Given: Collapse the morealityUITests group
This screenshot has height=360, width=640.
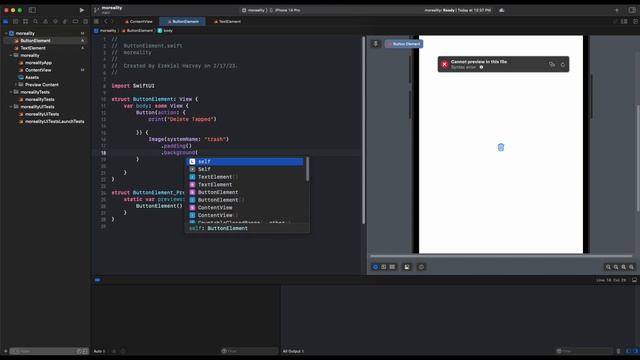Looking at the screenshot, I should (11, 107).
